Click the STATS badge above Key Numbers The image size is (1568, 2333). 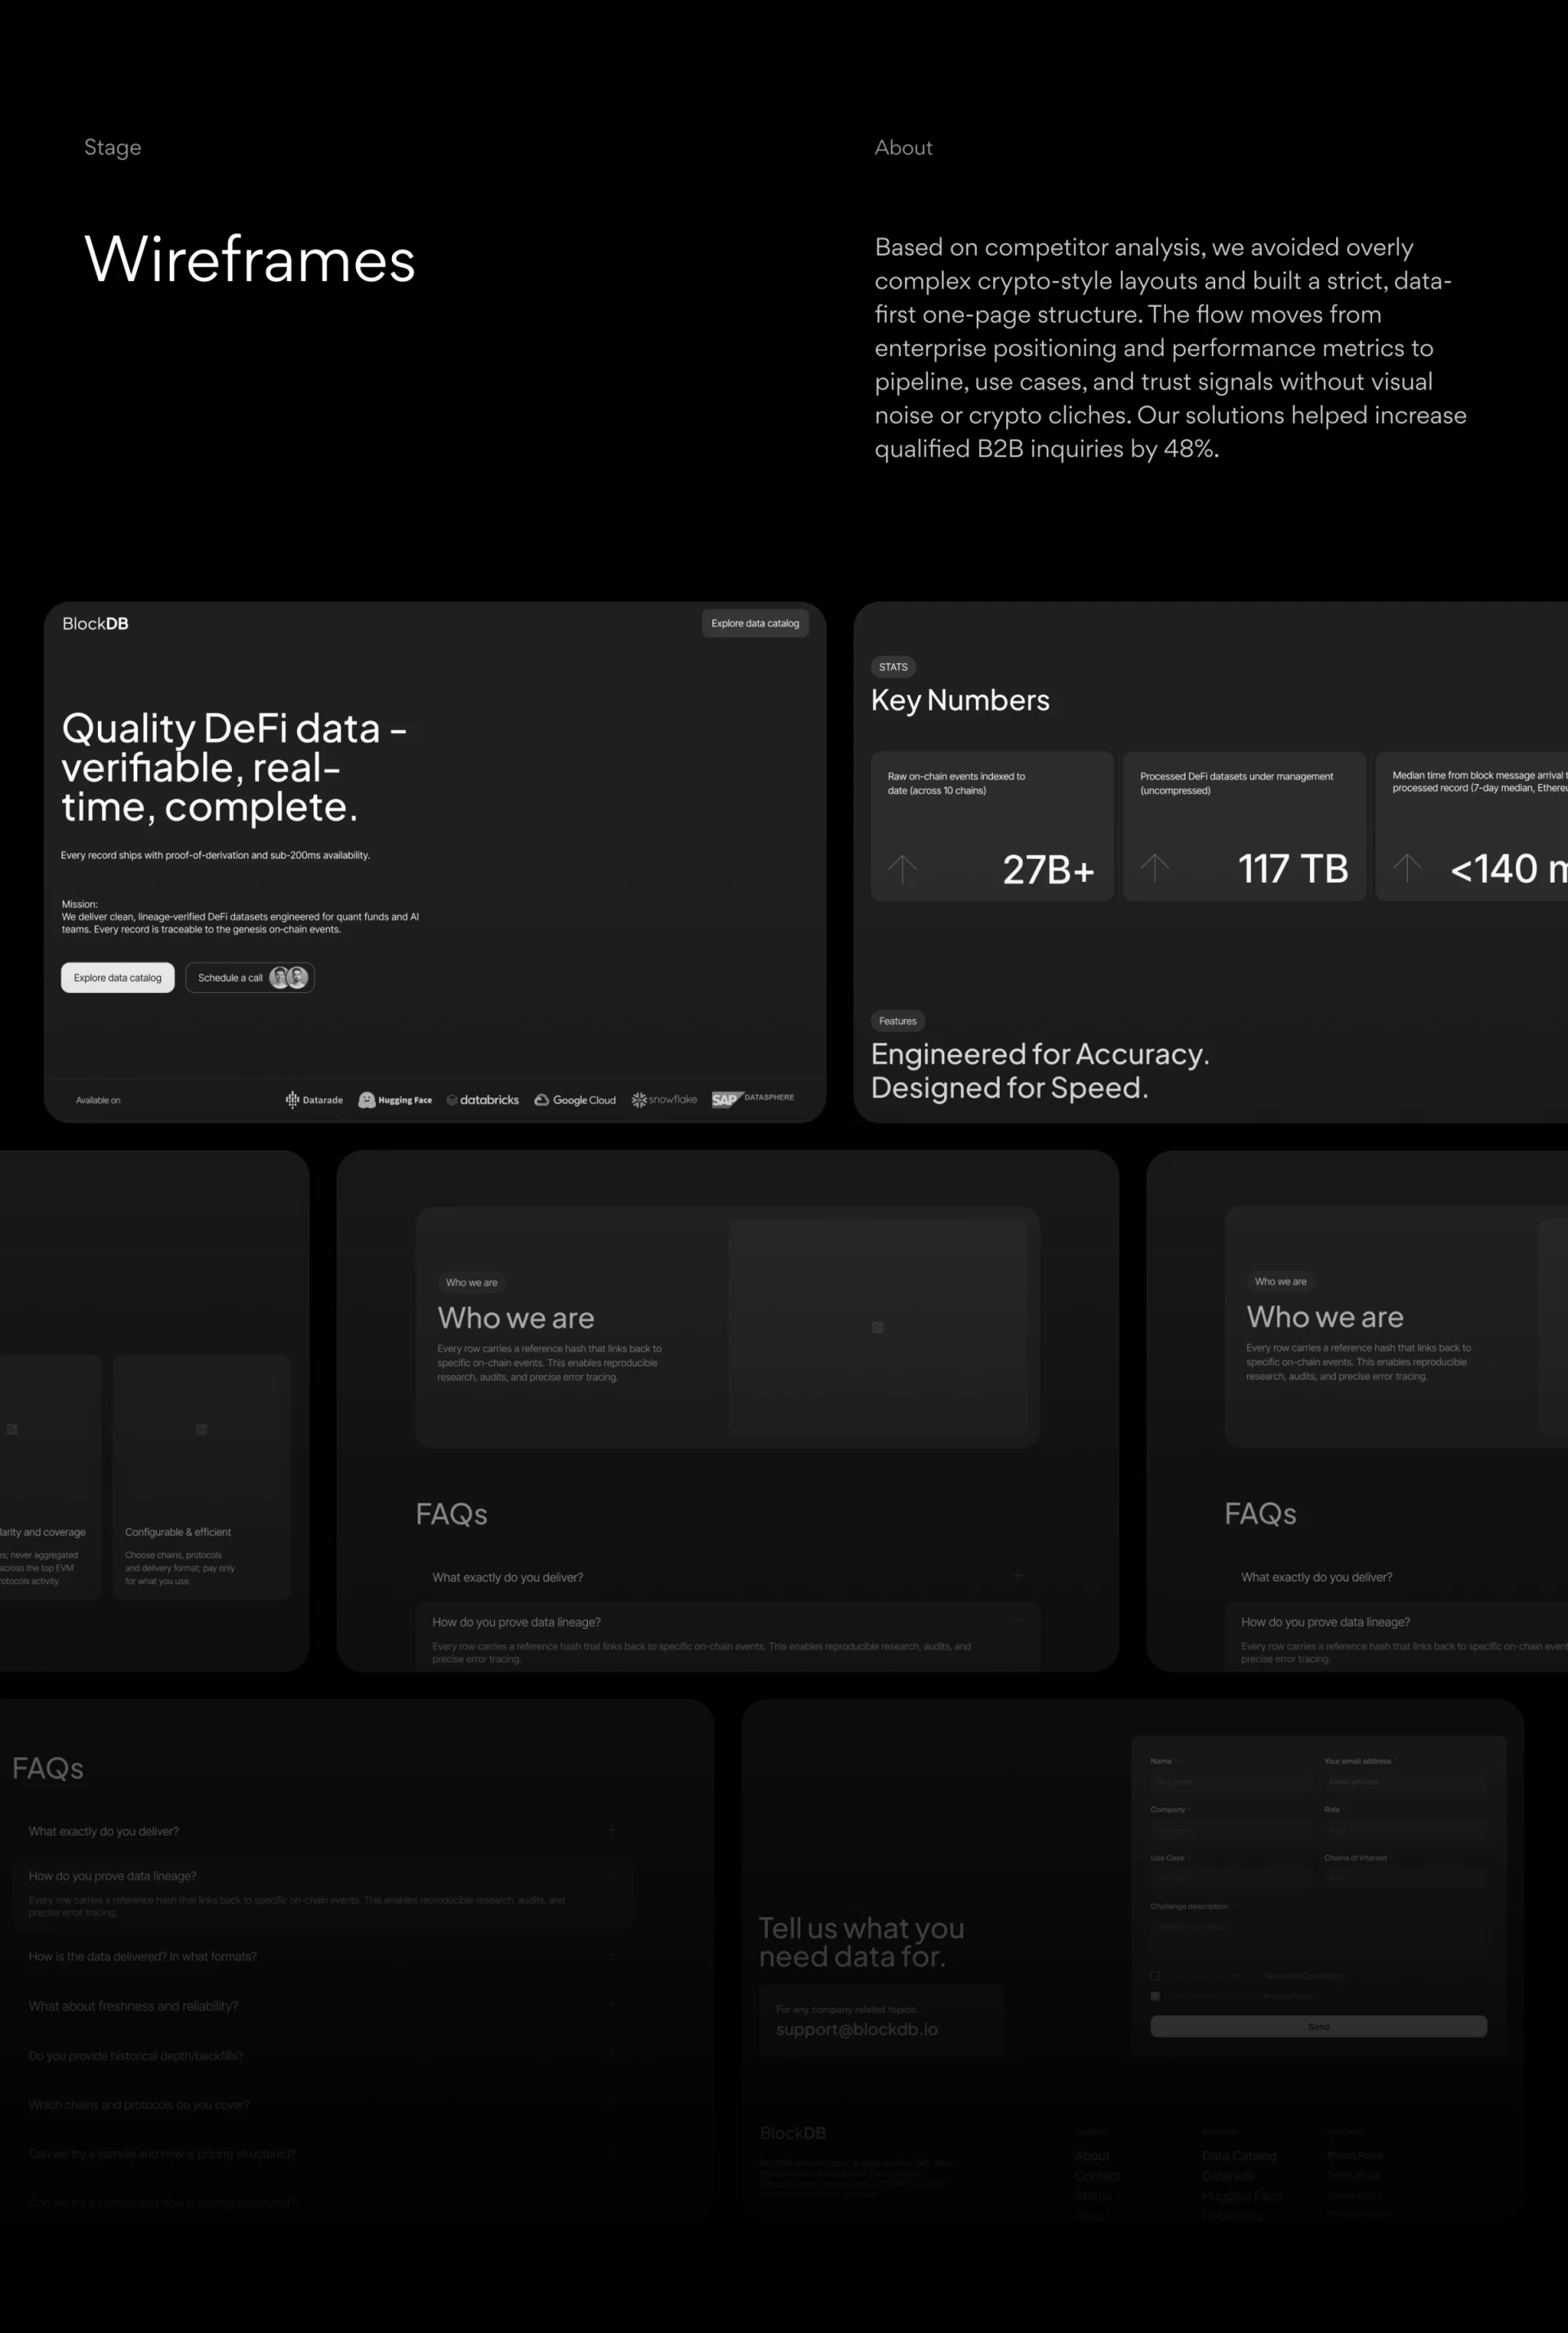click(x=893, y=667)
